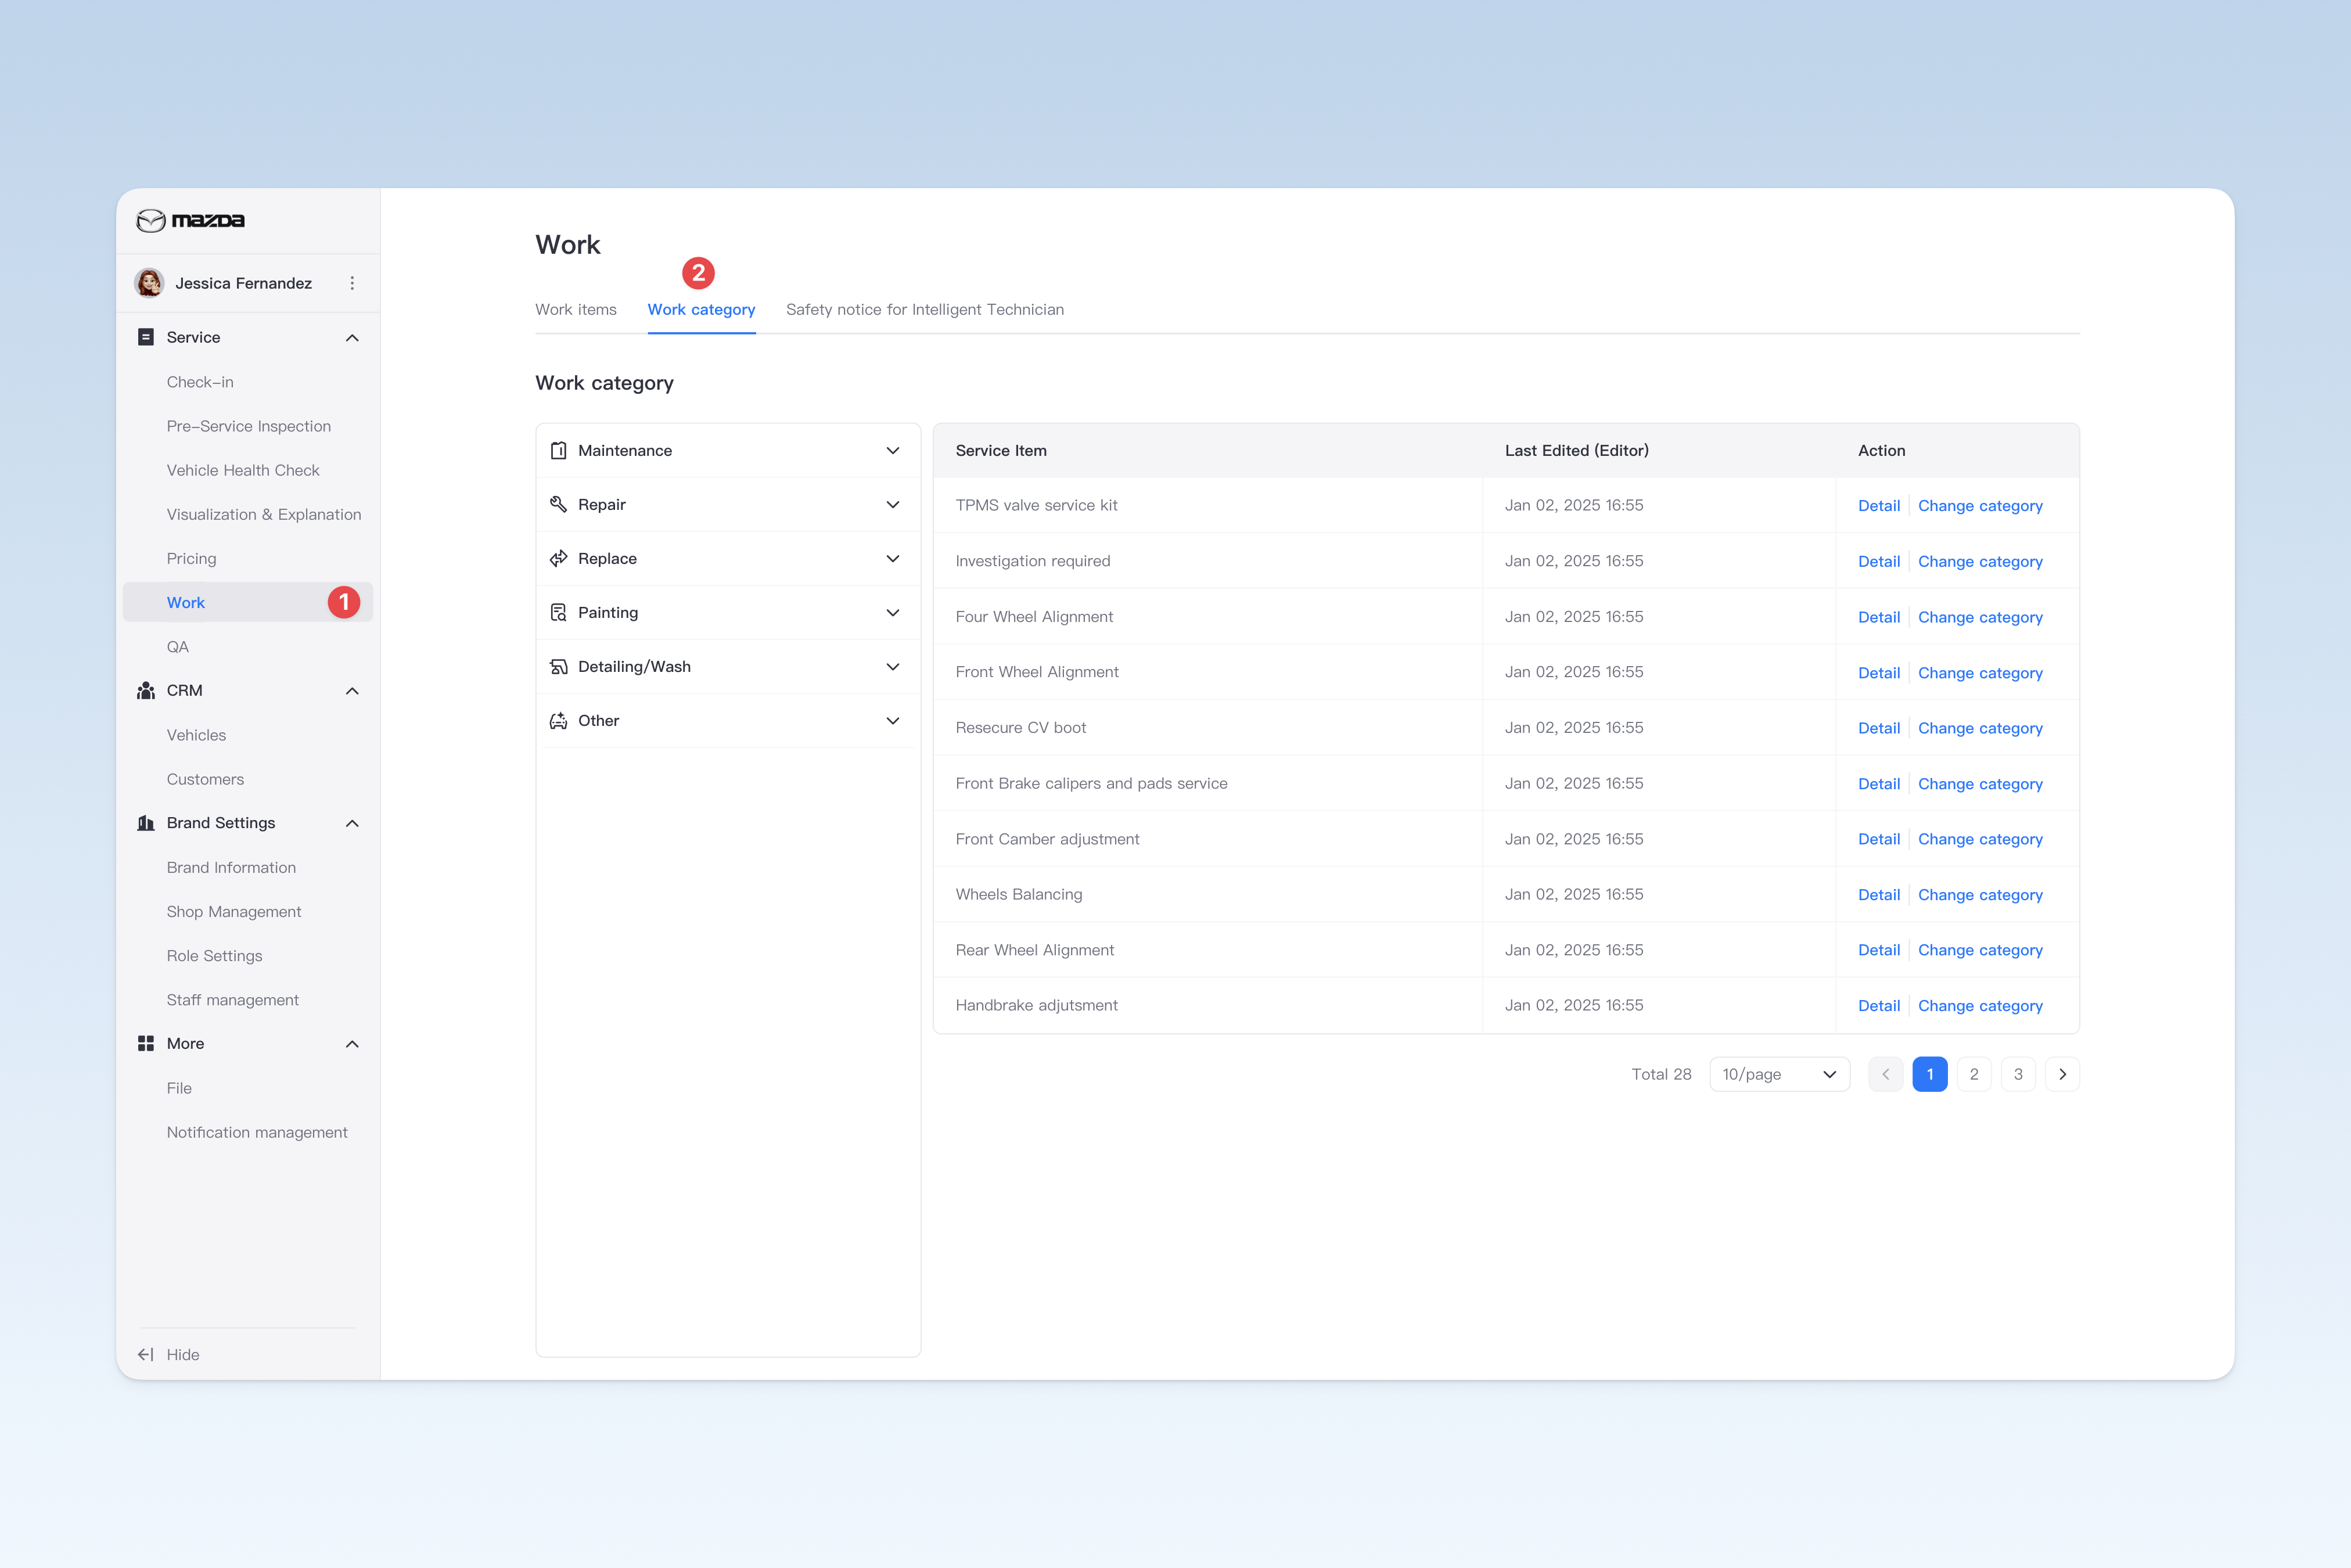Click the Resecure CV boot row text

1020,728
